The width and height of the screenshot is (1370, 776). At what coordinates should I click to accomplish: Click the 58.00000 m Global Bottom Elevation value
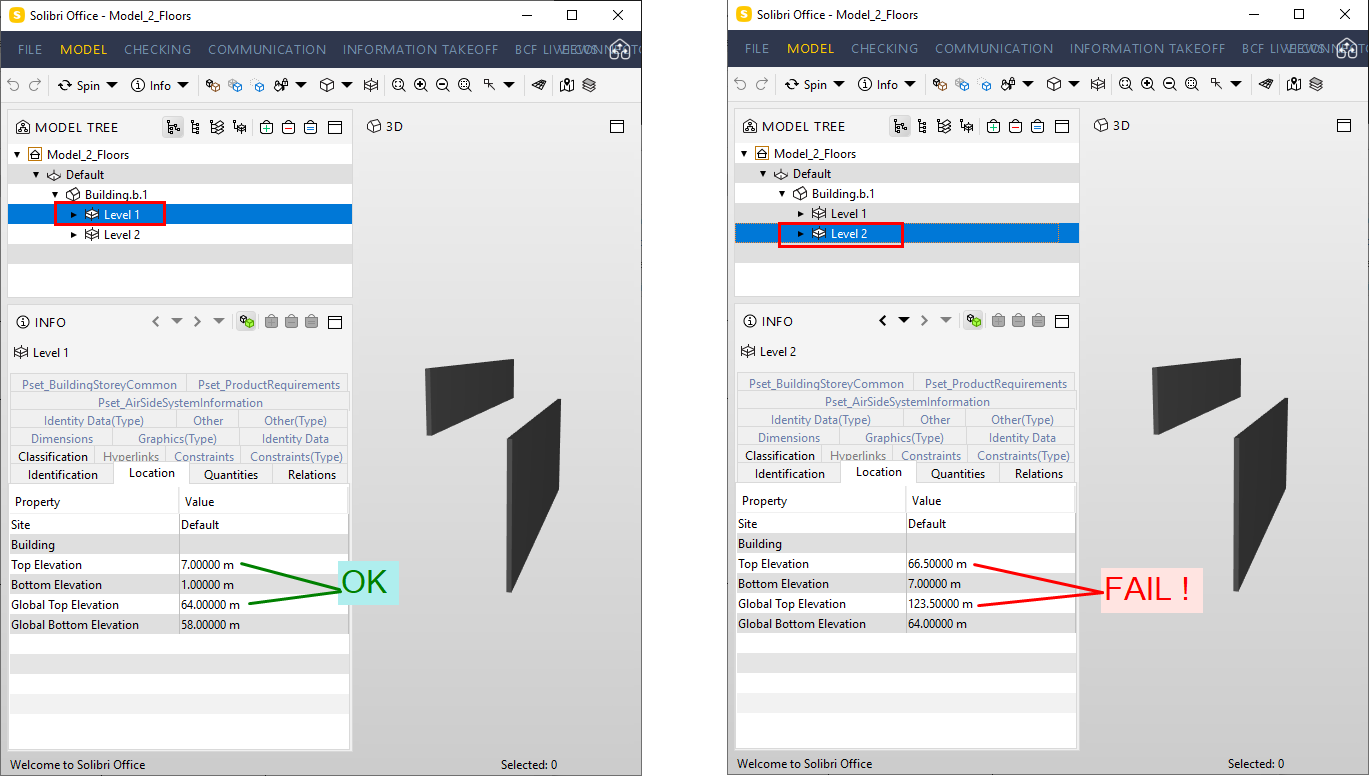(x=210, y=625)
